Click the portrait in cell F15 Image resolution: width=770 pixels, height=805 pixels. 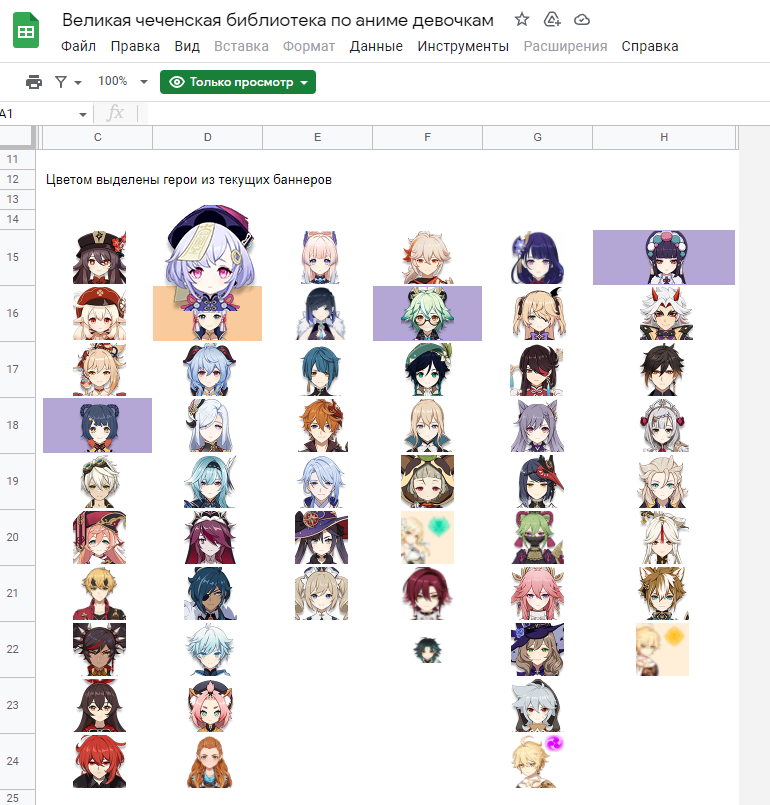click(427, 257)
